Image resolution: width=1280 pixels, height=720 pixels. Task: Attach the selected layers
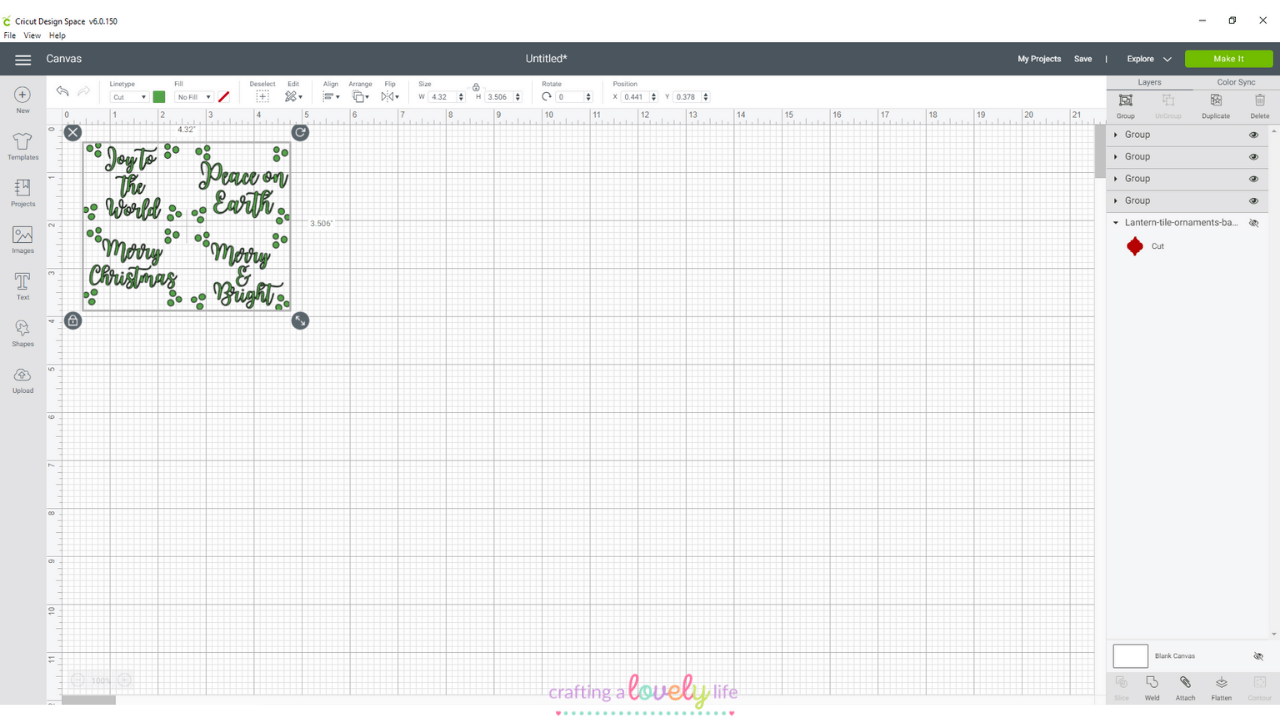pyautogui.click(x=1185, y=688)
